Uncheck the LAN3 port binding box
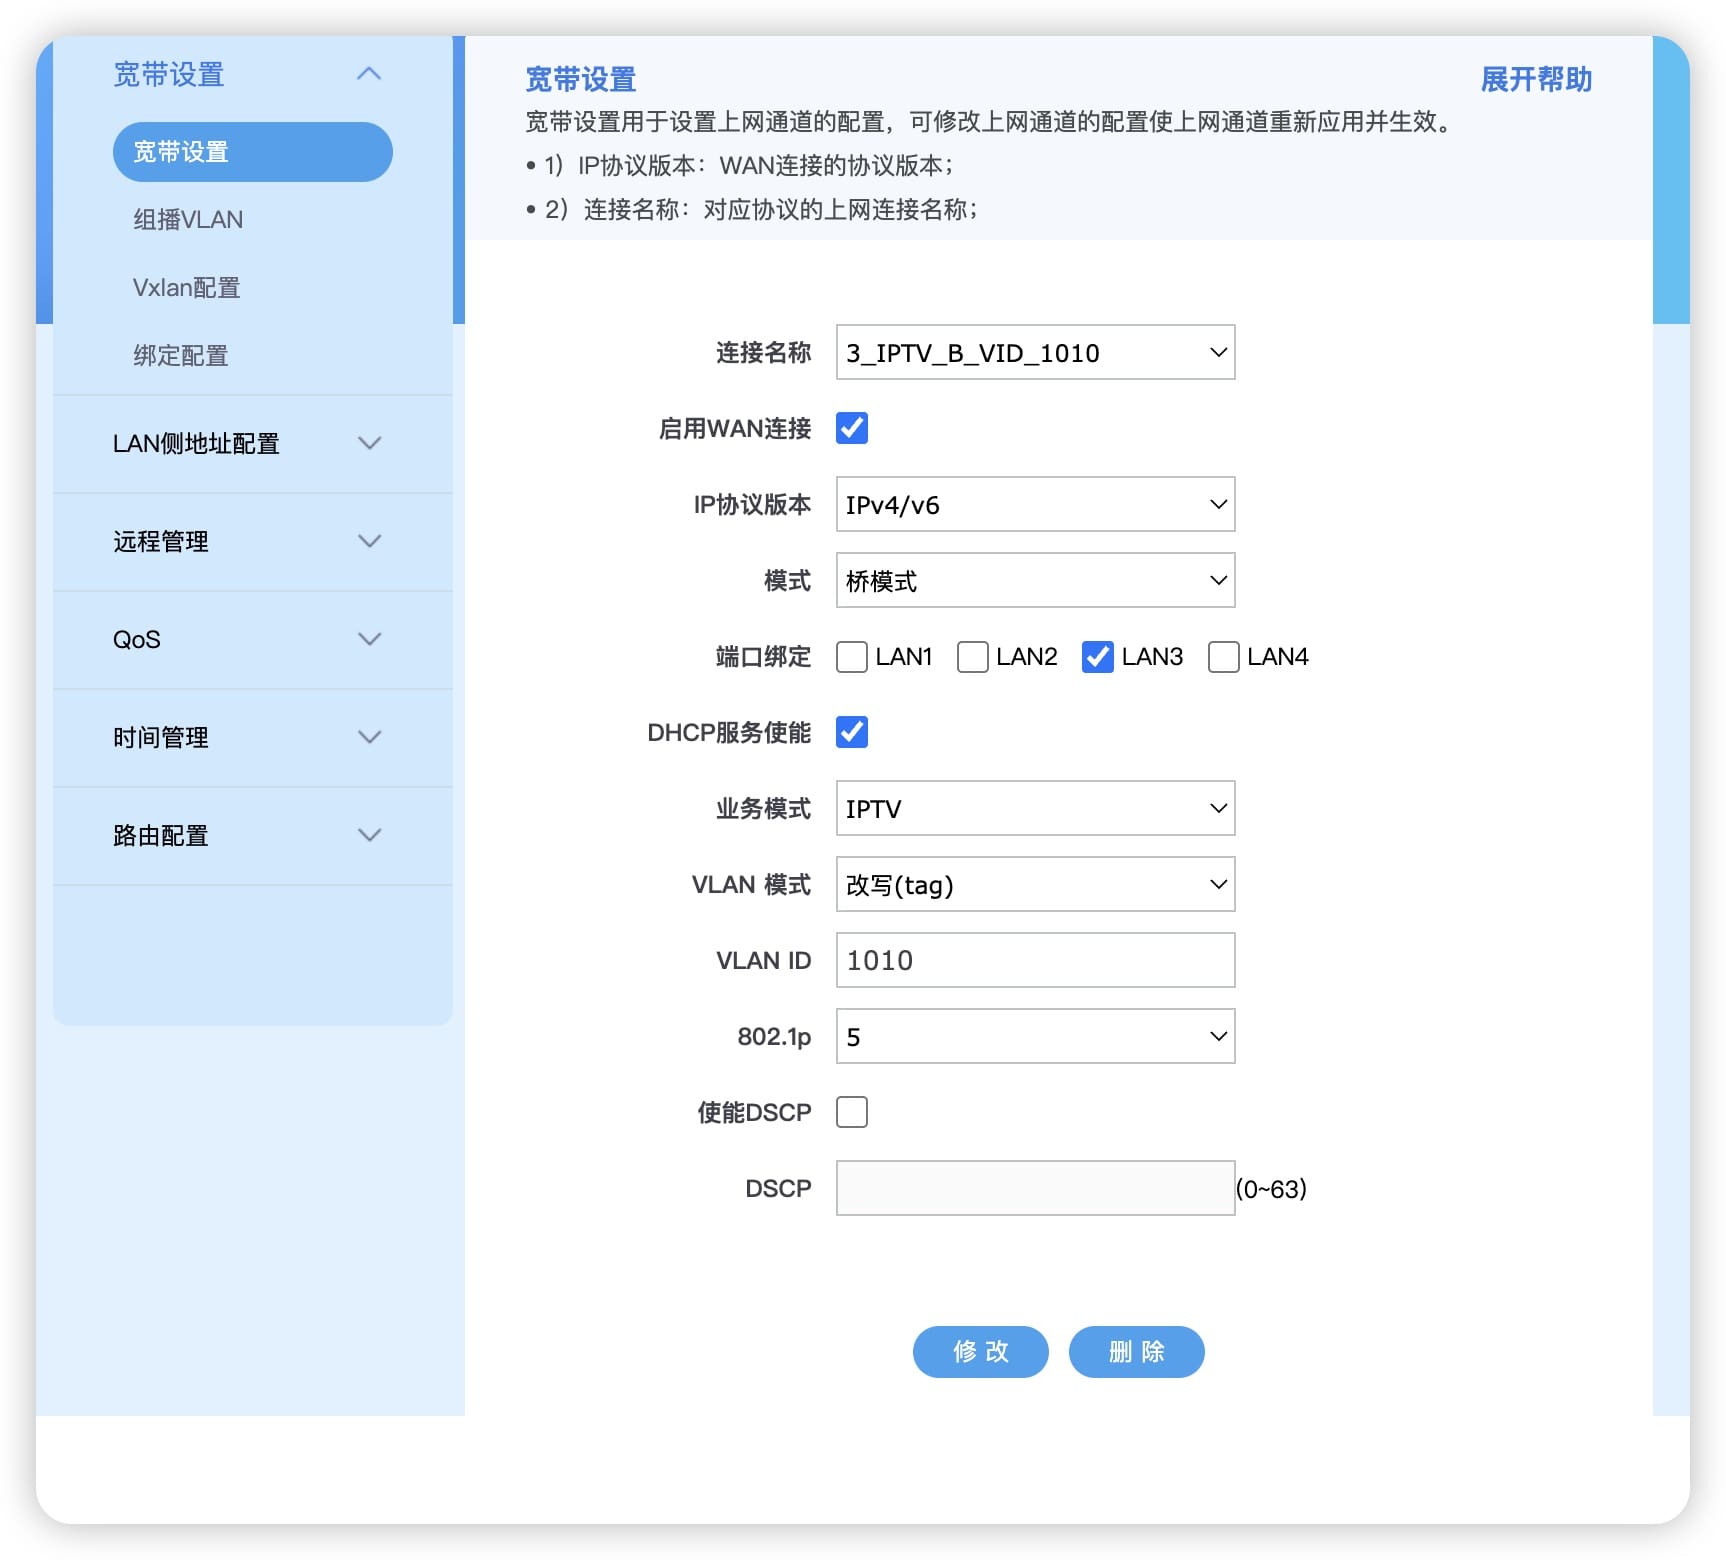This screenshot has width=1726, height=1560. pos(1097,657)
